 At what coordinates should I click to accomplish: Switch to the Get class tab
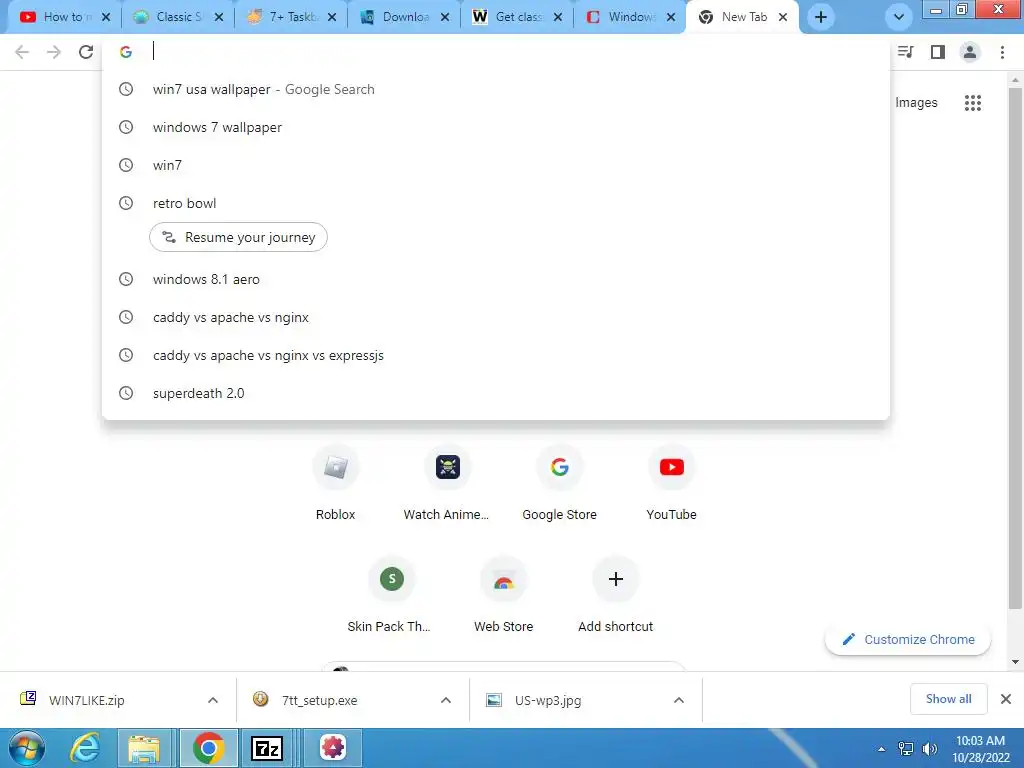pos(517,18)
